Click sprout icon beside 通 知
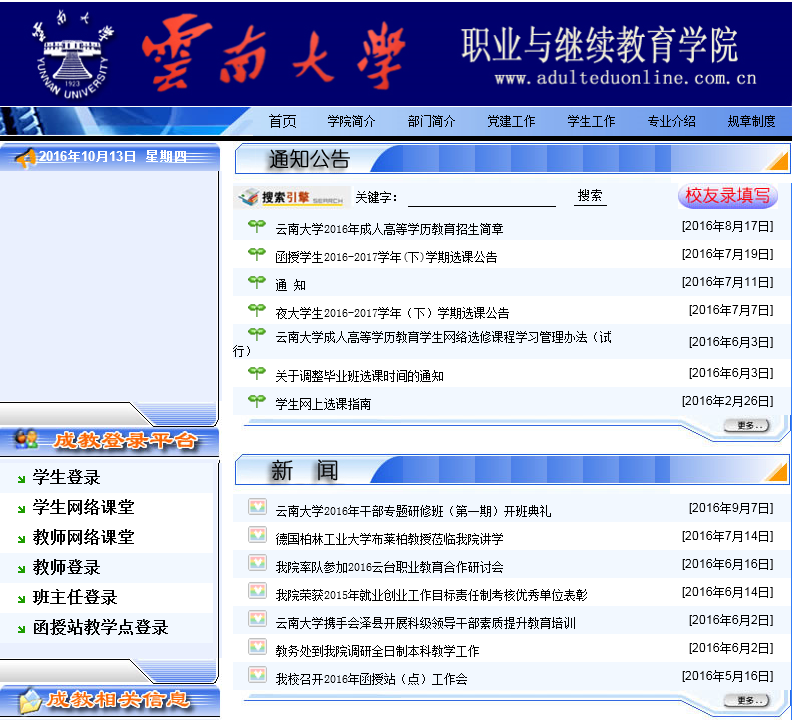 point(257,281)
